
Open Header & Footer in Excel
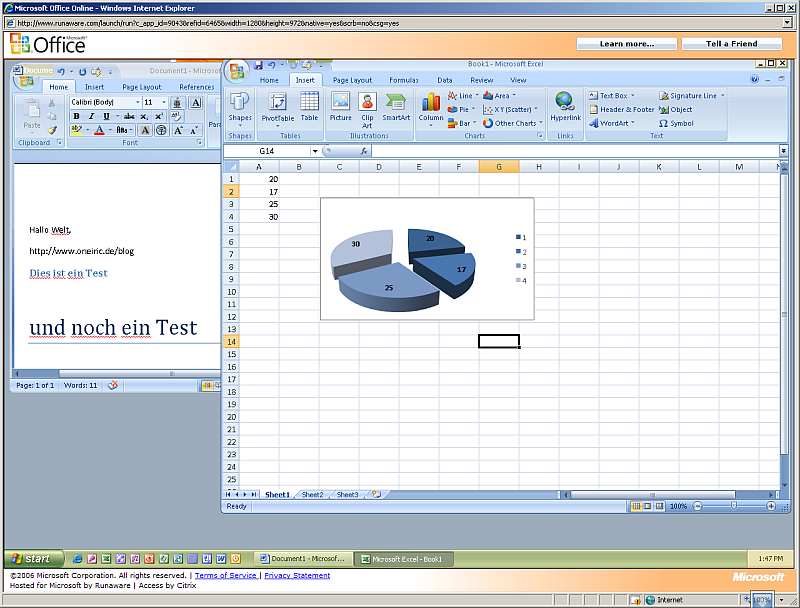621,109
